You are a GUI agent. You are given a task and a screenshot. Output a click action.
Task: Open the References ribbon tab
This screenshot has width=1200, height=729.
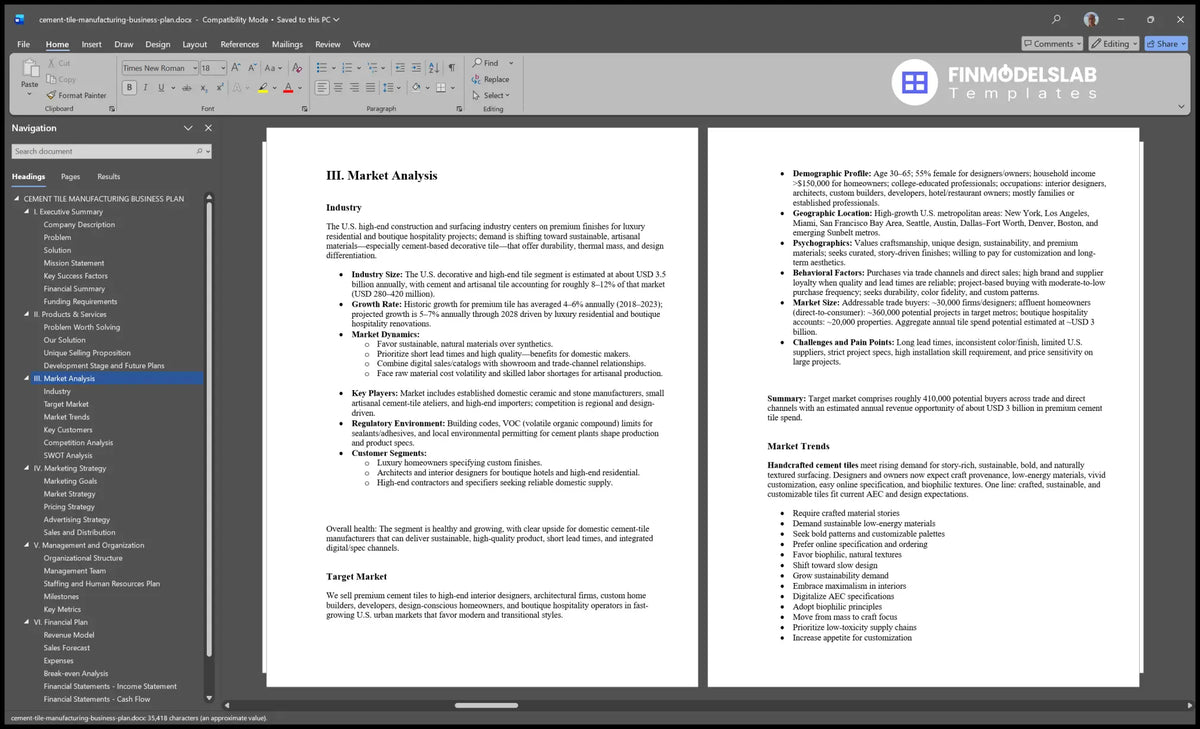pos(239,44)
